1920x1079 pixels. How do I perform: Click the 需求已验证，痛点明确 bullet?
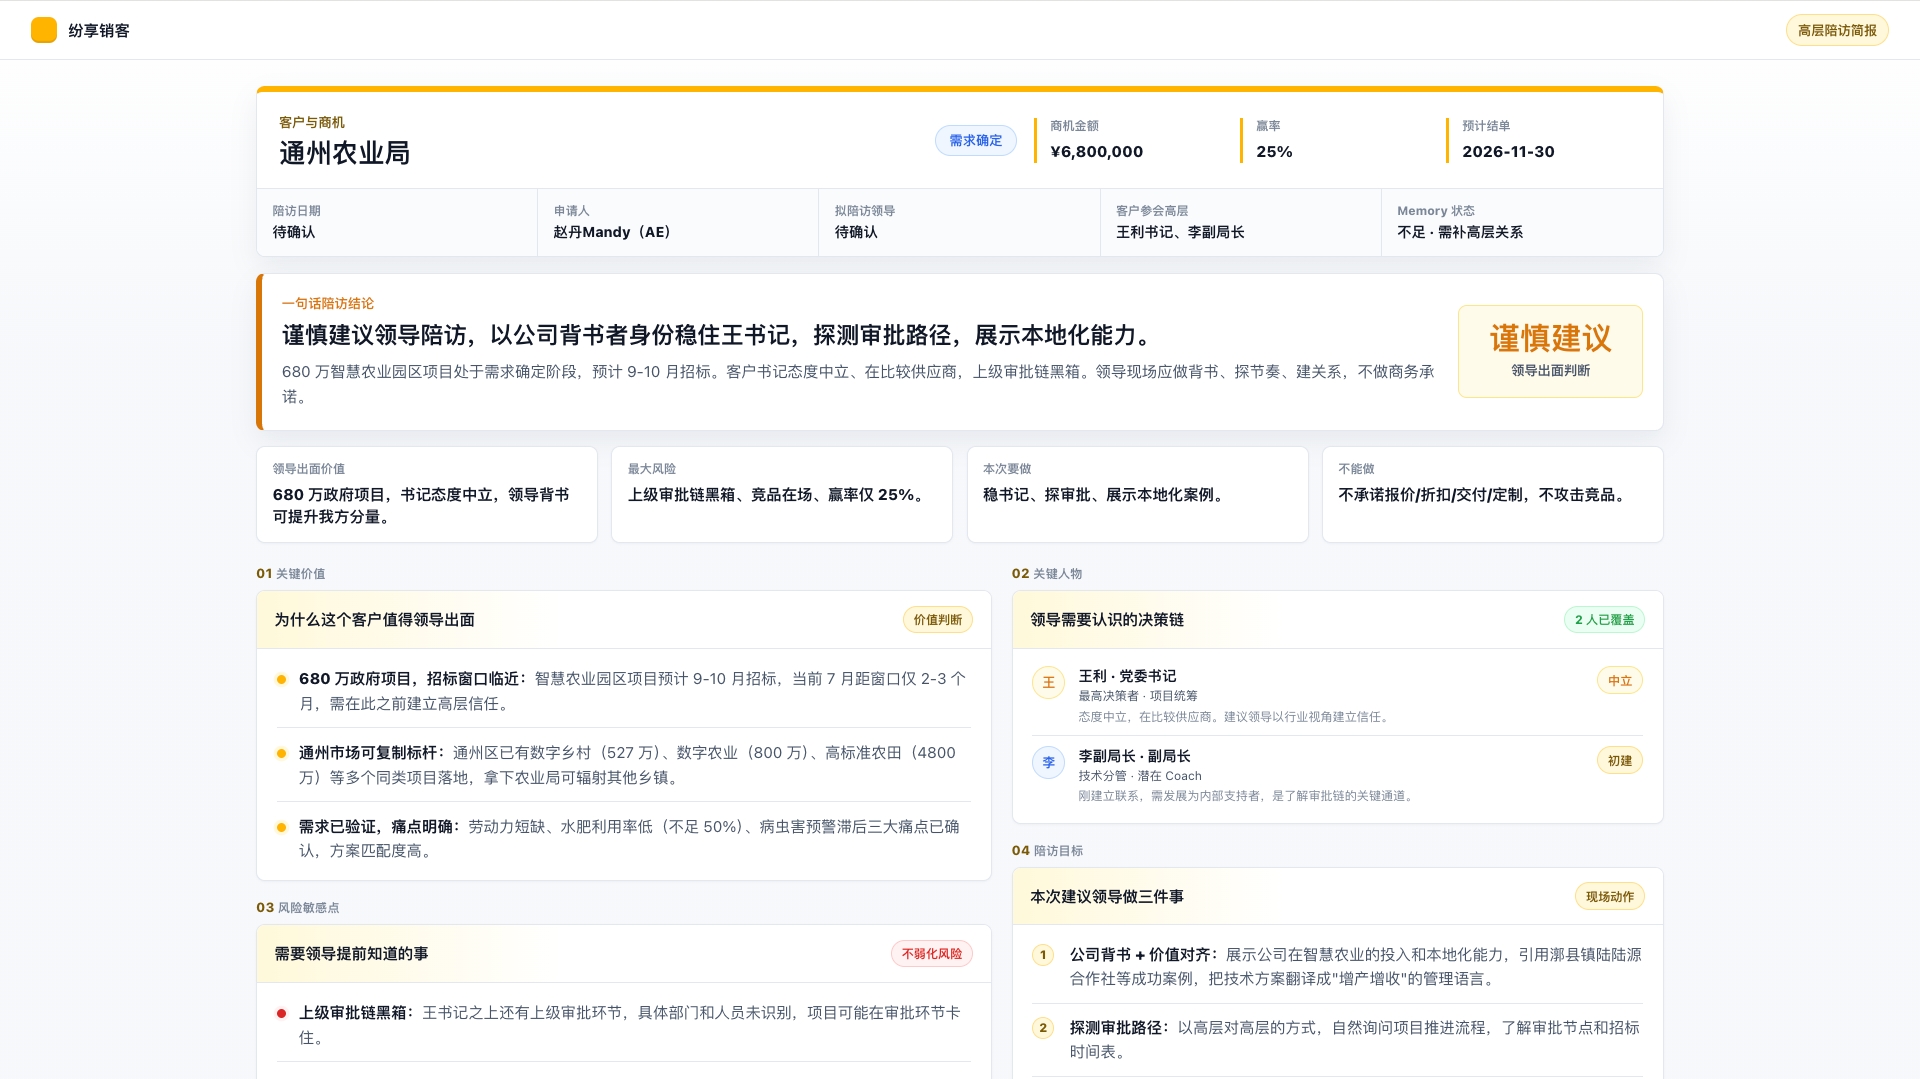pos(624,838)
